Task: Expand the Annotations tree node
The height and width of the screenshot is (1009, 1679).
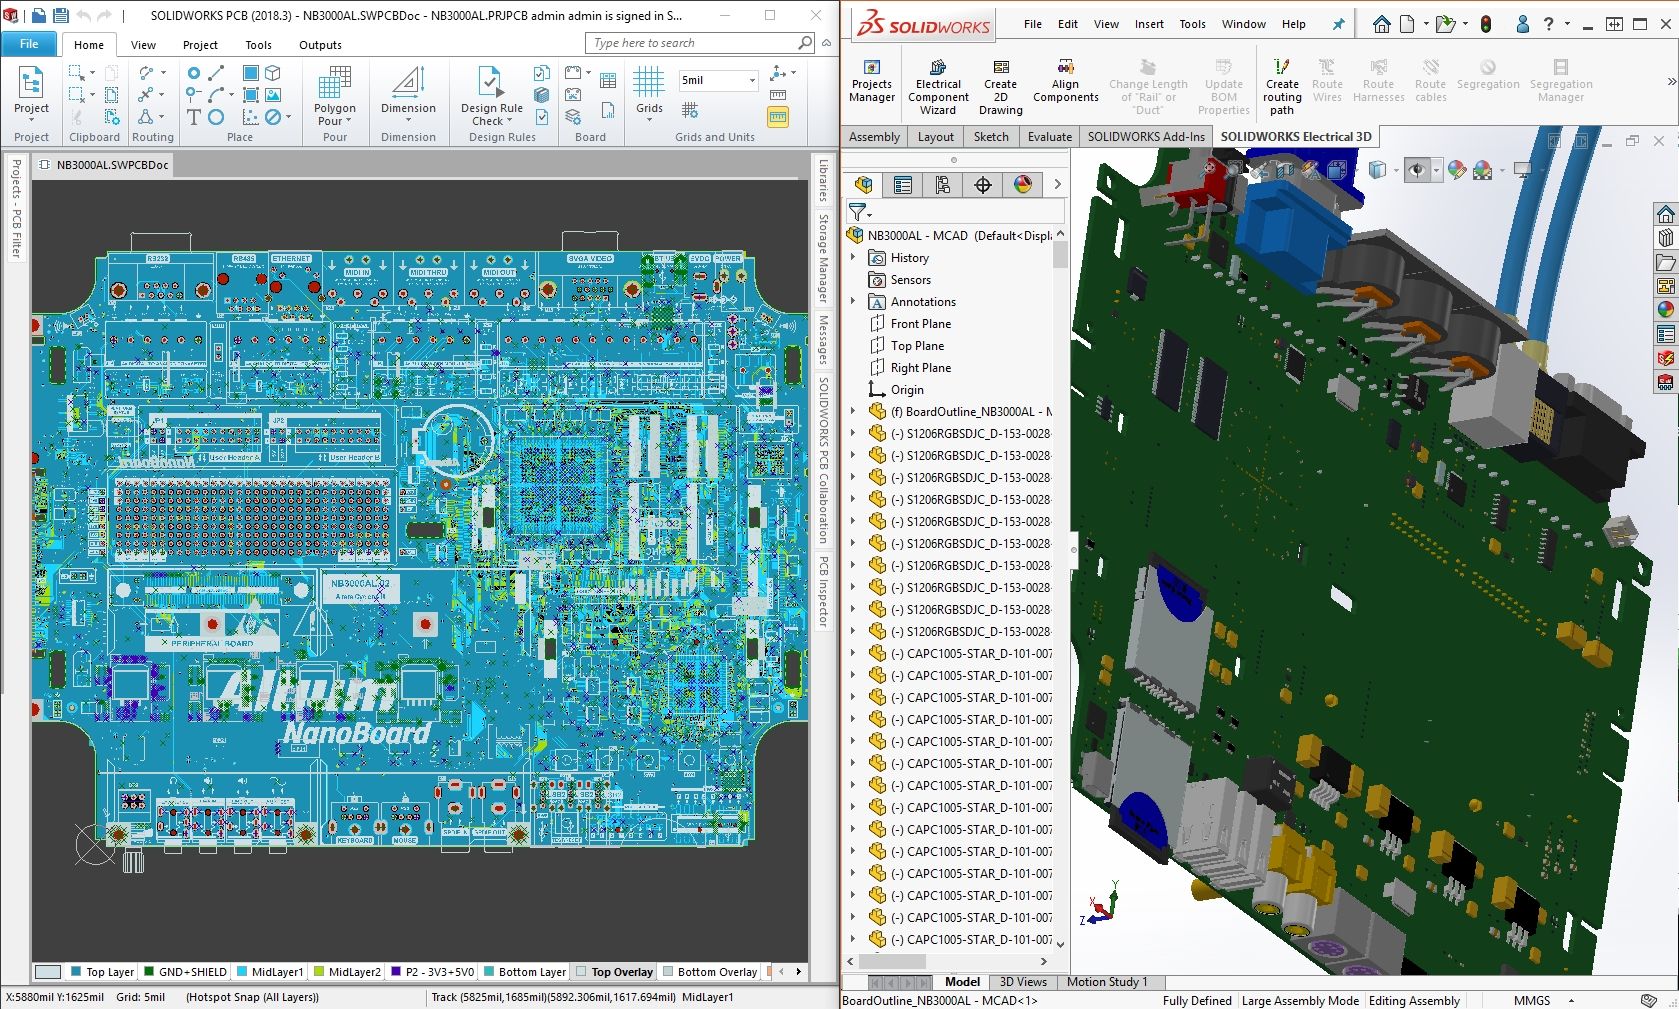Action: click(x=853, y=302)
